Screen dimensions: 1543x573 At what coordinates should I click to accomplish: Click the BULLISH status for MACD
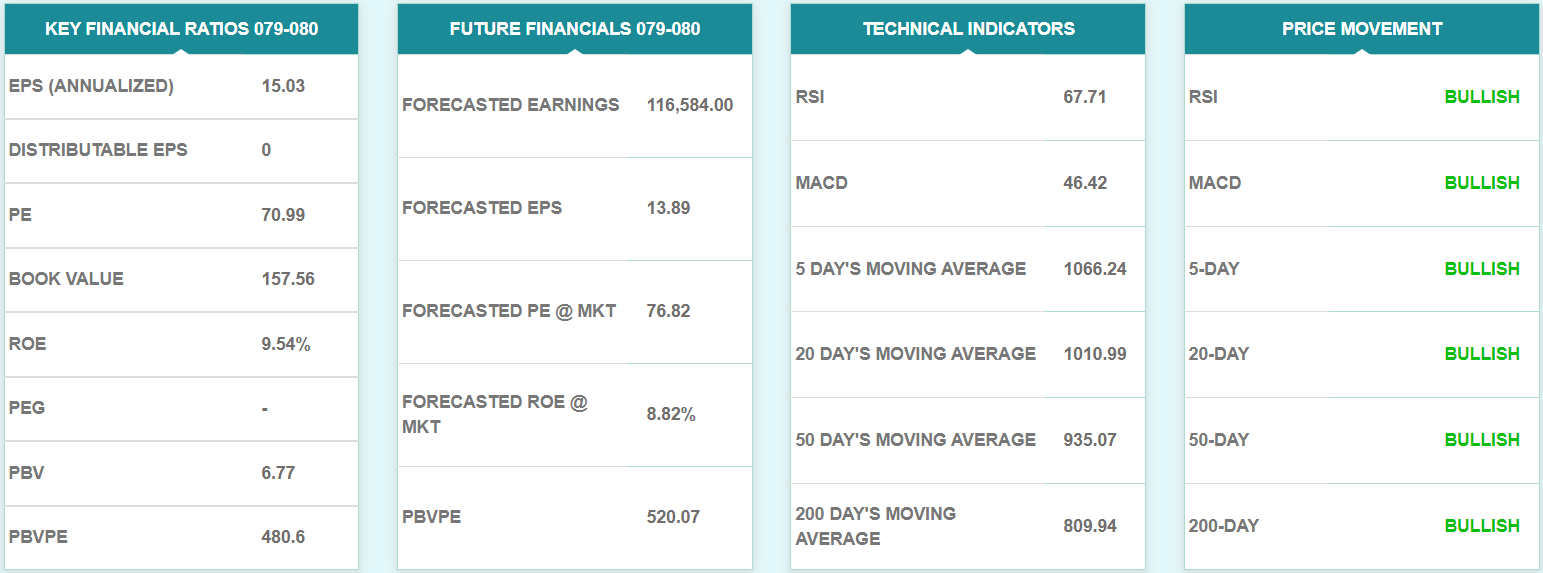(x=1482, y=183)
